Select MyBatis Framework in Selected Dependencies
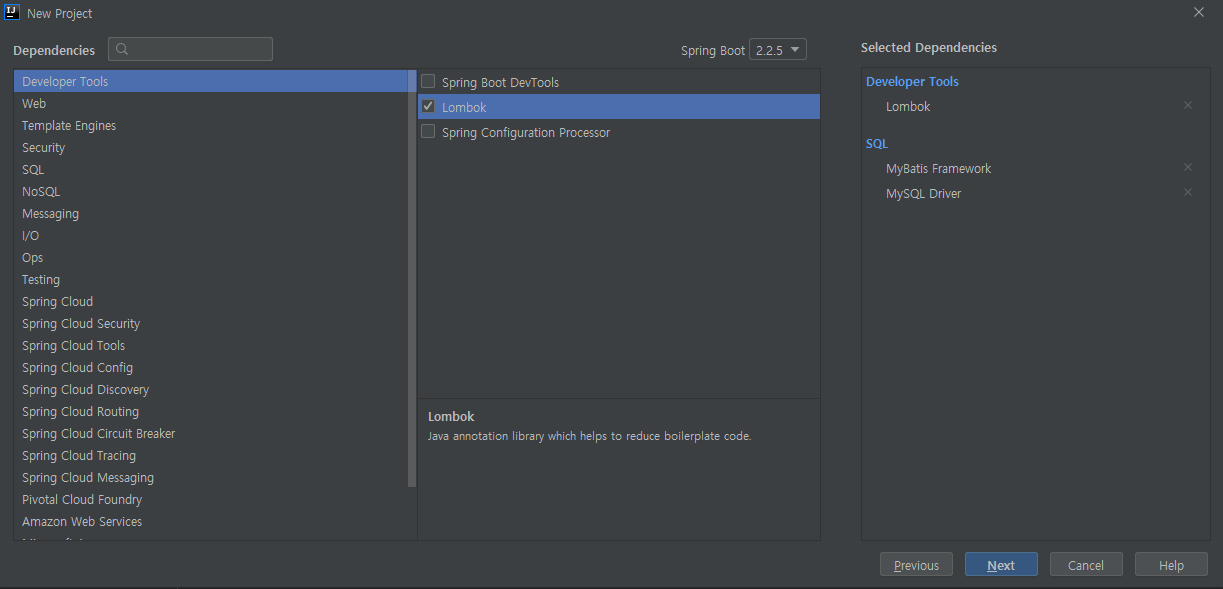 click(x=938, y=168)
